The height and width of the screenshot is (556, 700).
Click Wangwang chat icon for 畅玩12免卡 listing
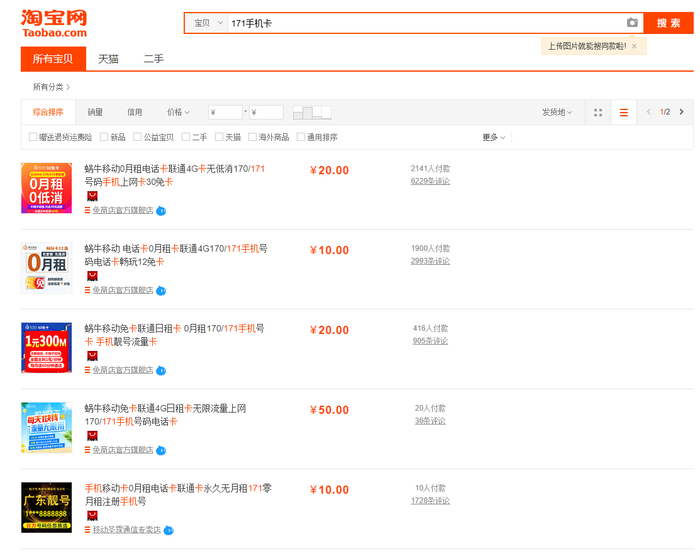click(161, 291)
